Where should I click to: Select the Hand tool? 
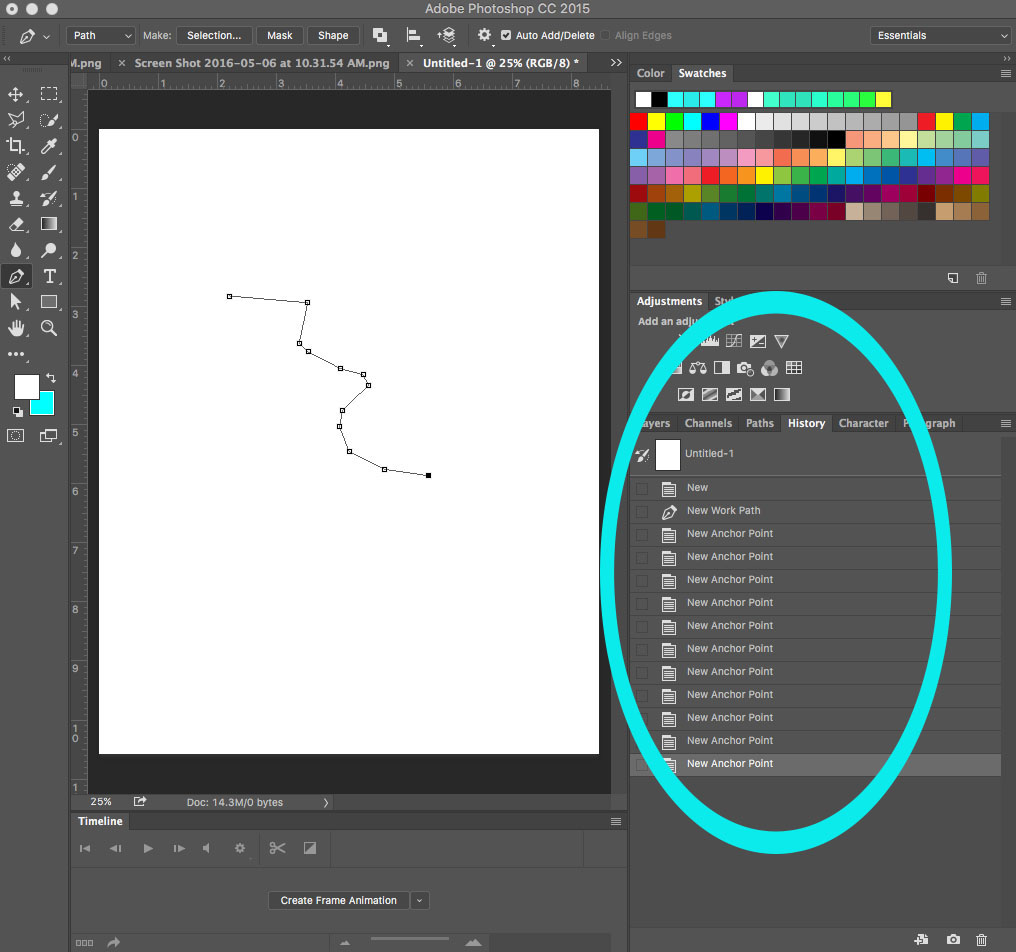click(x=16, y=328)
